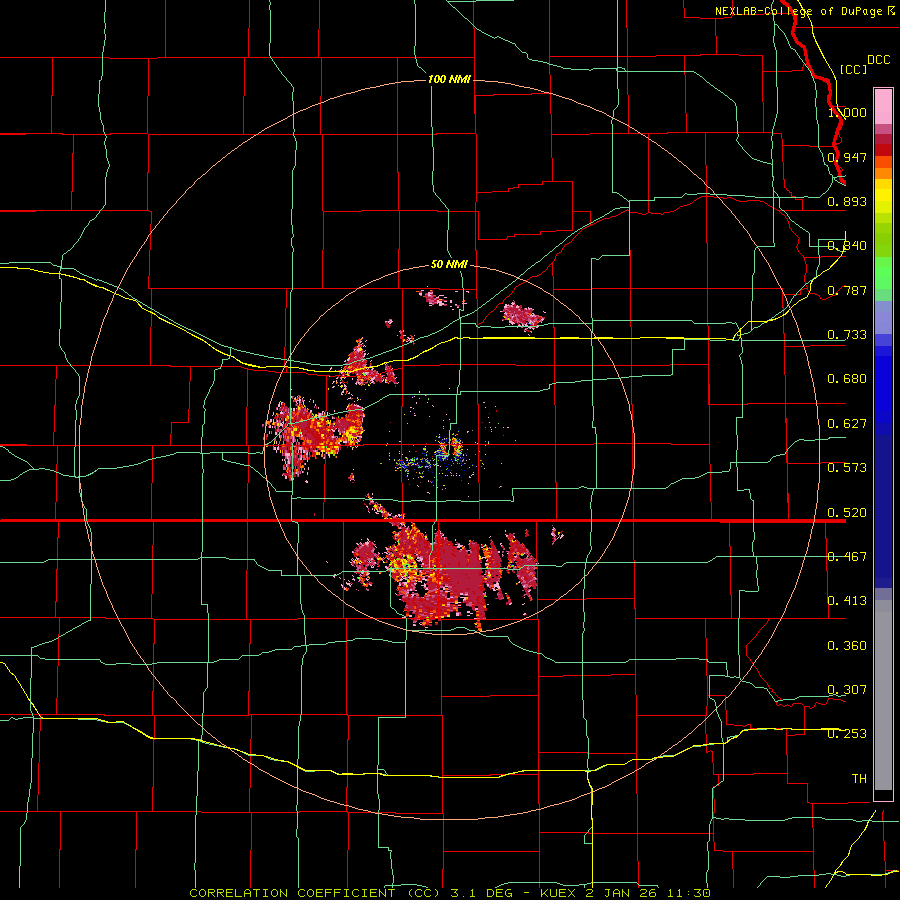Screen dimensions: 900x900
Task: Pick the light pink top segment of color bar
Action: [x=883, y=106]
